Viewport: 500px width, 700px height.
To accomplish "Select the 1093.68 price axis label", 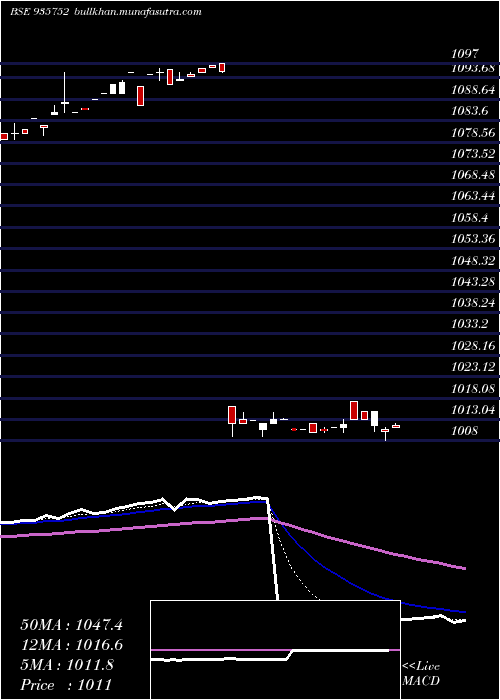I will coord(473,68).
